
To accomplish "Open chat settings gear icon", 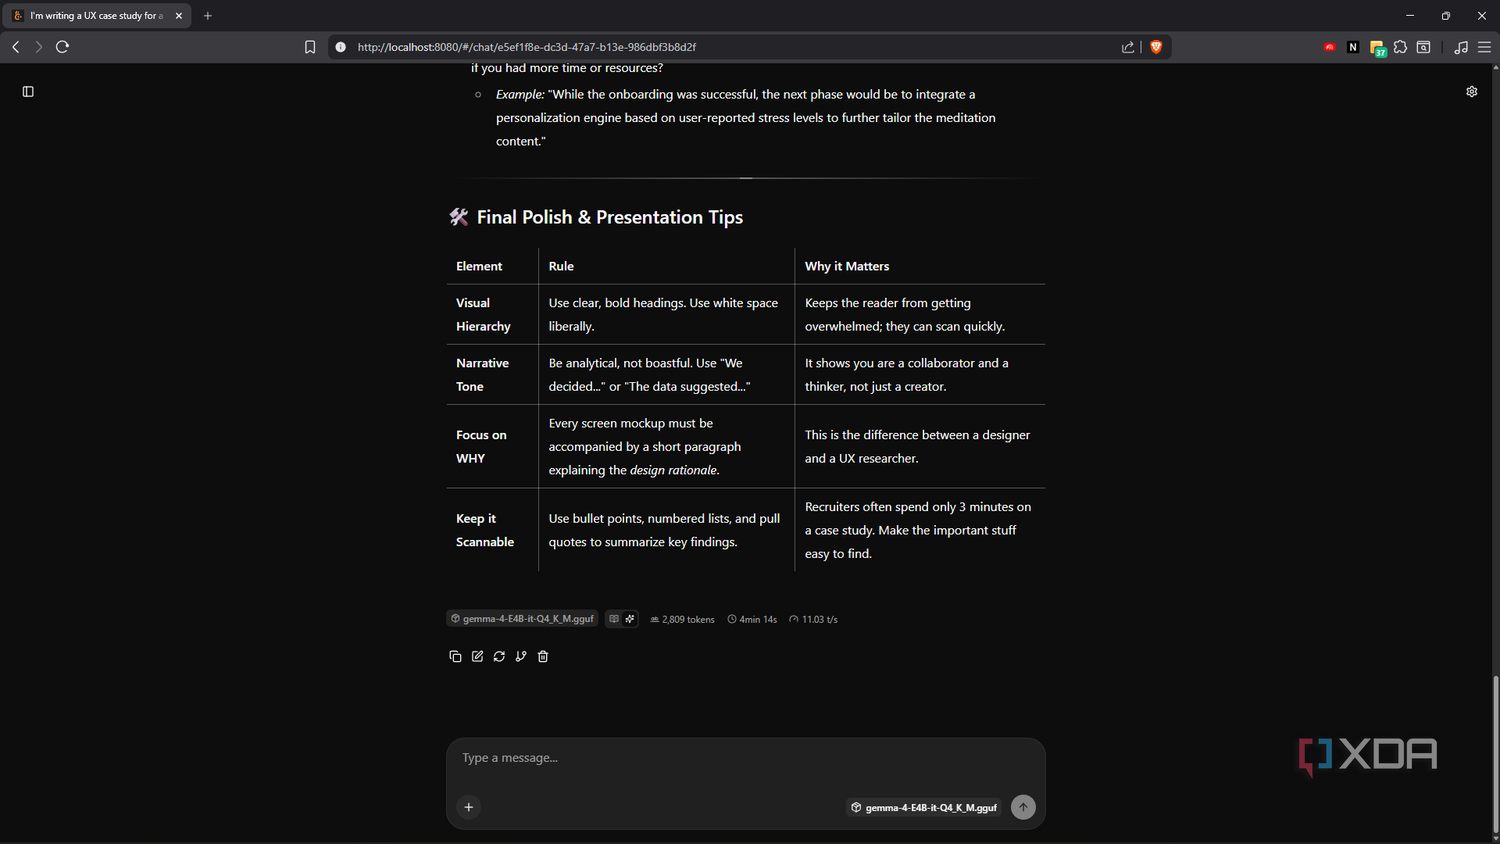I will coord(1472,91).
